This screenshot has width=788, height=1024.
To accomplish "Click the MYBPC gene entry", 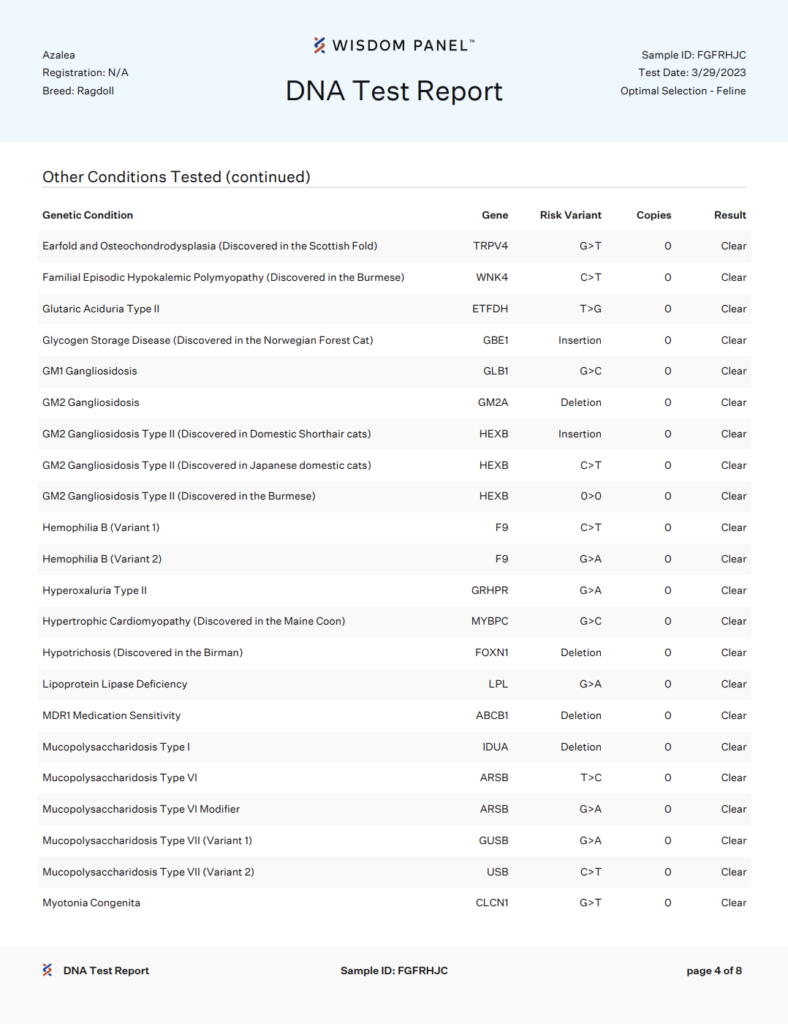I will 490,621.
